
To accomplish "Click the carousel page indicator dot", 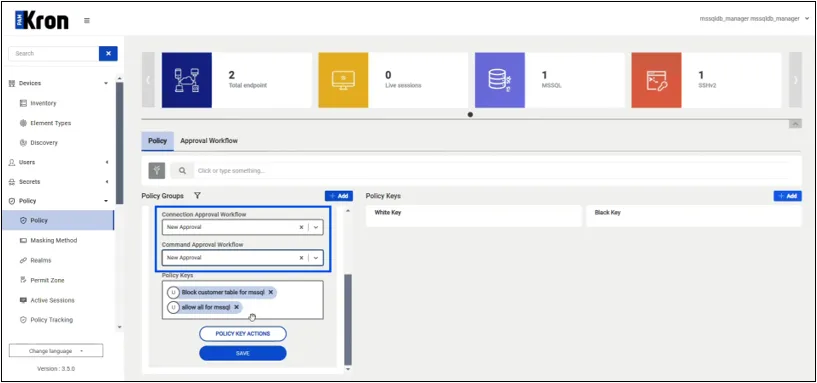I will [471, 115].
